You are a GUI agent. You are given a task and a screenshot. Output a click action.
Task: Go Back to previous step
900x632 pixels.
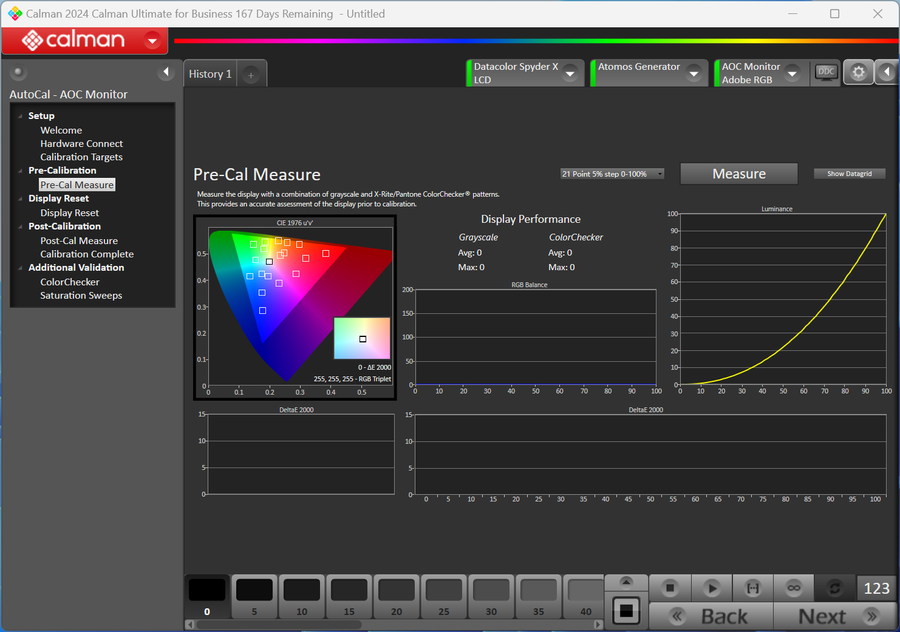click(x=711, y=617)
